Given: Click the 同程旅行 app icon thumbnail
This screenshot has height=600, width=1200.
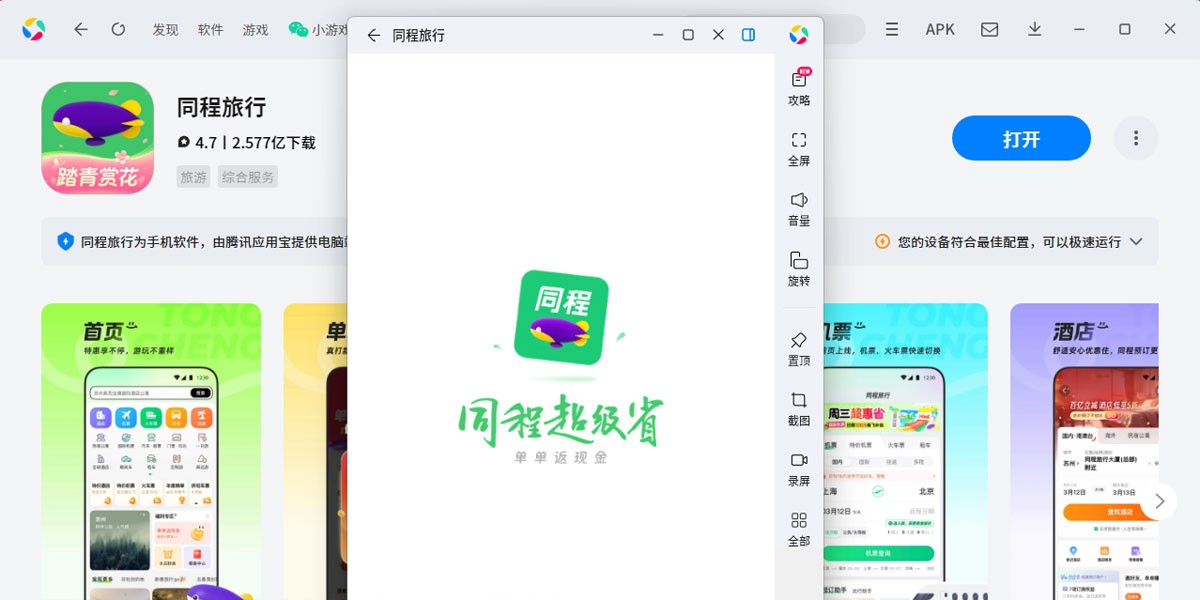Looking at the screenshot, I should 97,138.
